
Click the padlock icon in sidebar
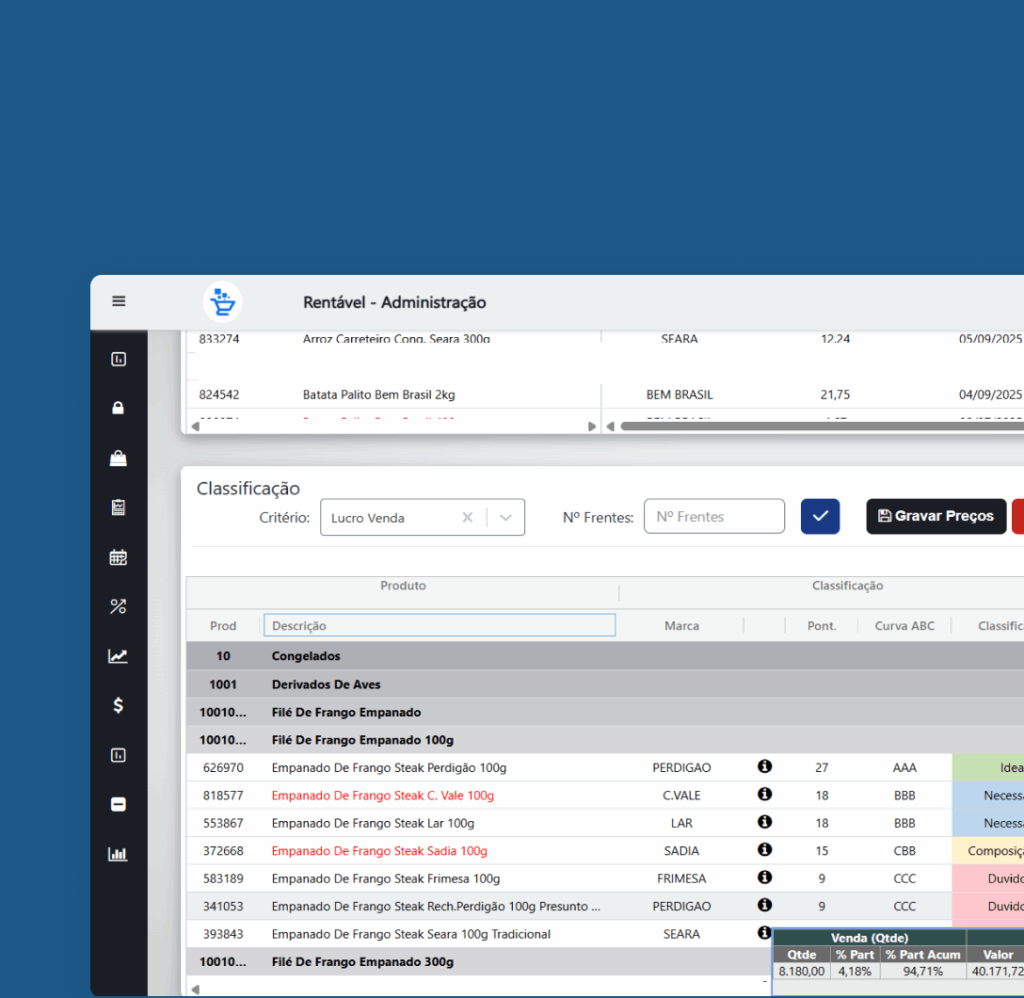pos(118,408)
